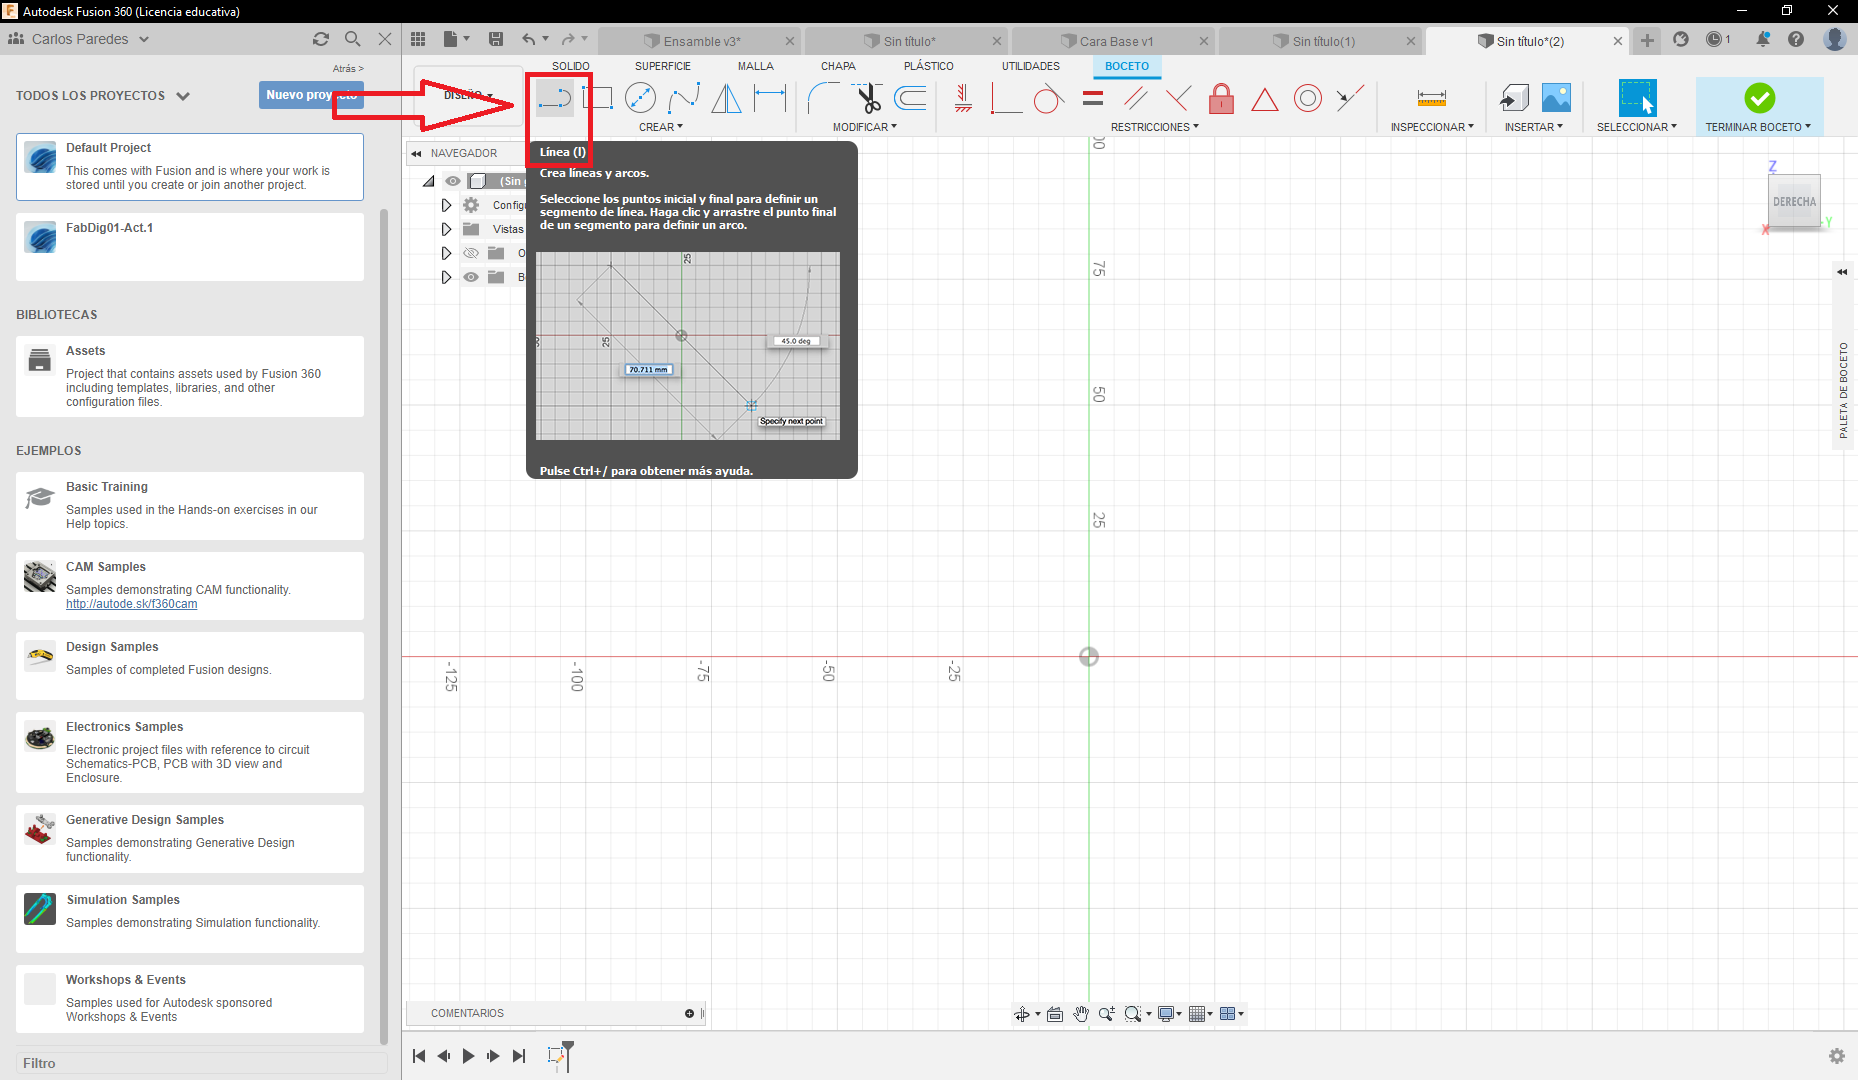Image resolution: width=1858 pixels, height=1080 pixels.
Task: Switch to the MALLA ribbon tab
Action: point(756,66)
